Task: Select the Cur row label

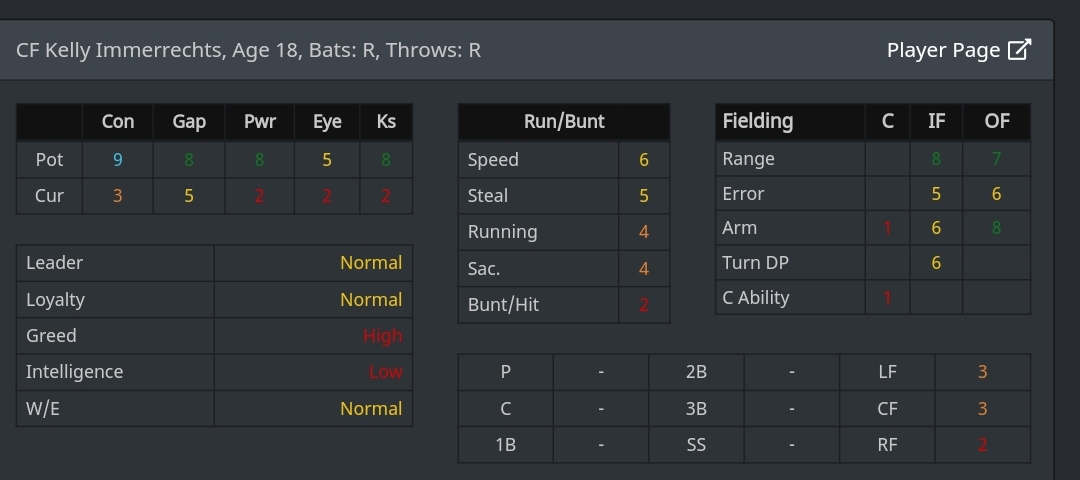Action: 50,195
